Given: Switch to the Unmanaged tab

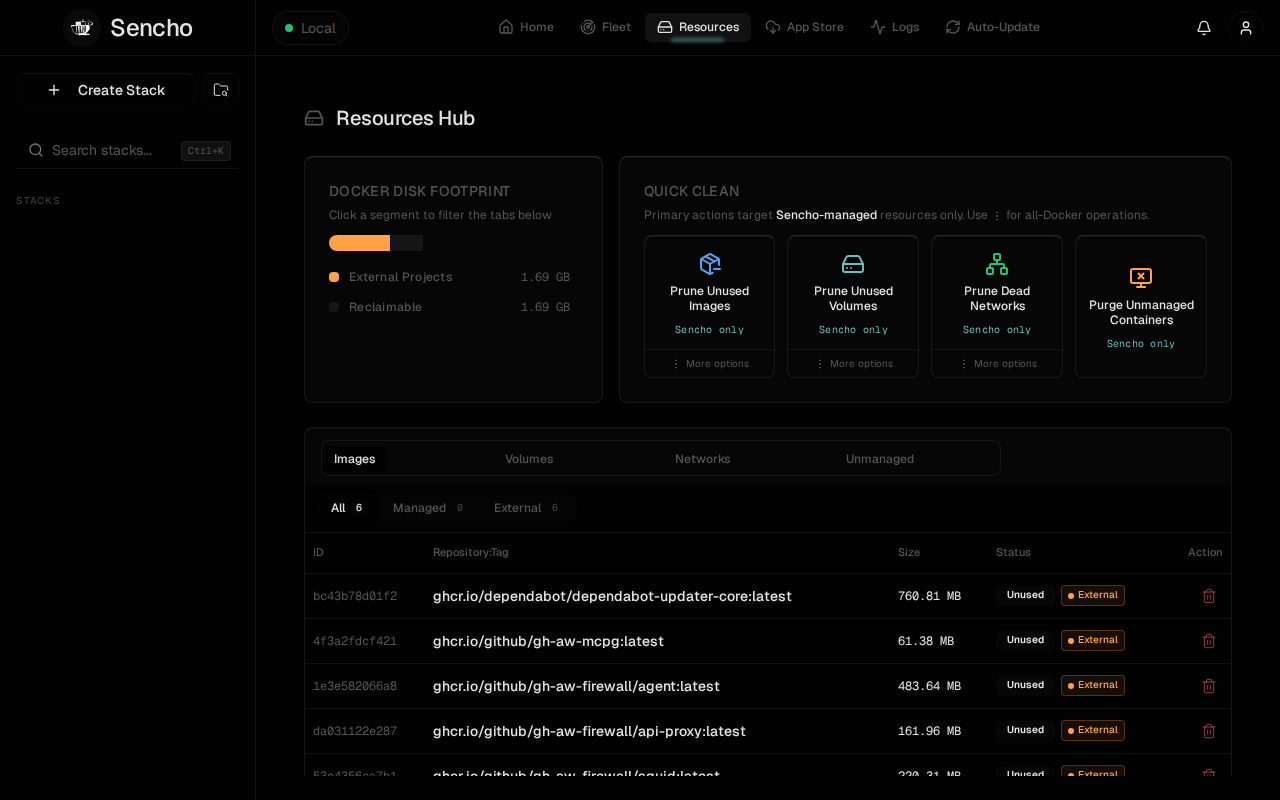Looking at the screenshot, I should pyautogui.click(x=880, y=459).
